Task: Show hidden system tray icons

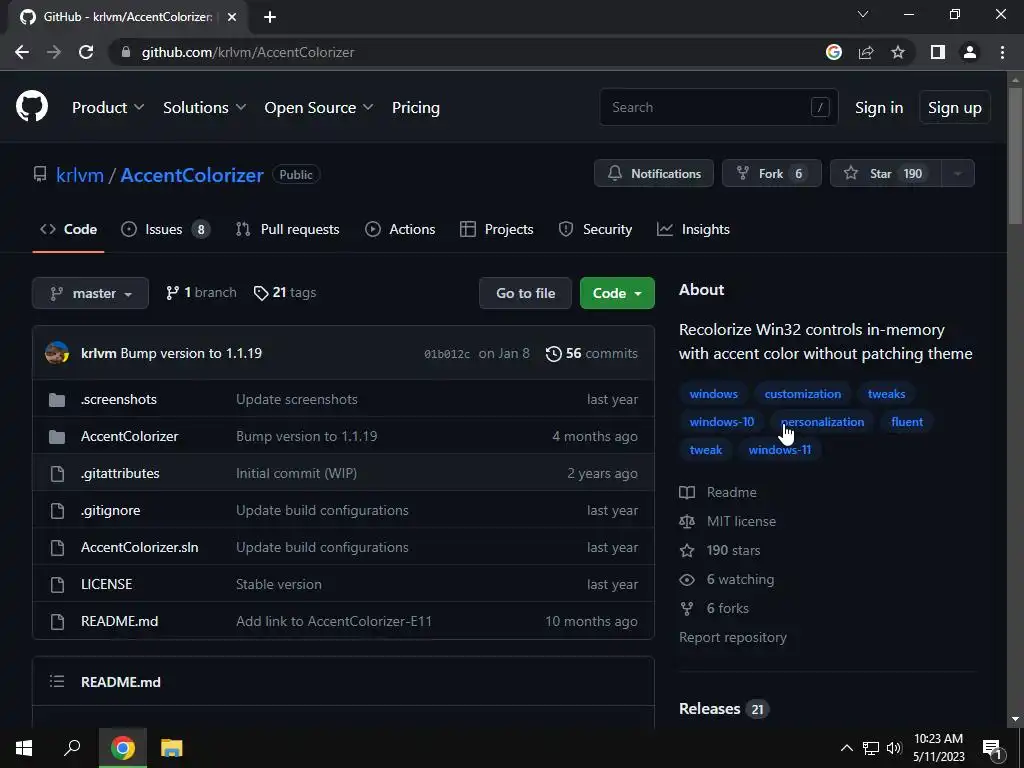Action: (x=846, y=748)
